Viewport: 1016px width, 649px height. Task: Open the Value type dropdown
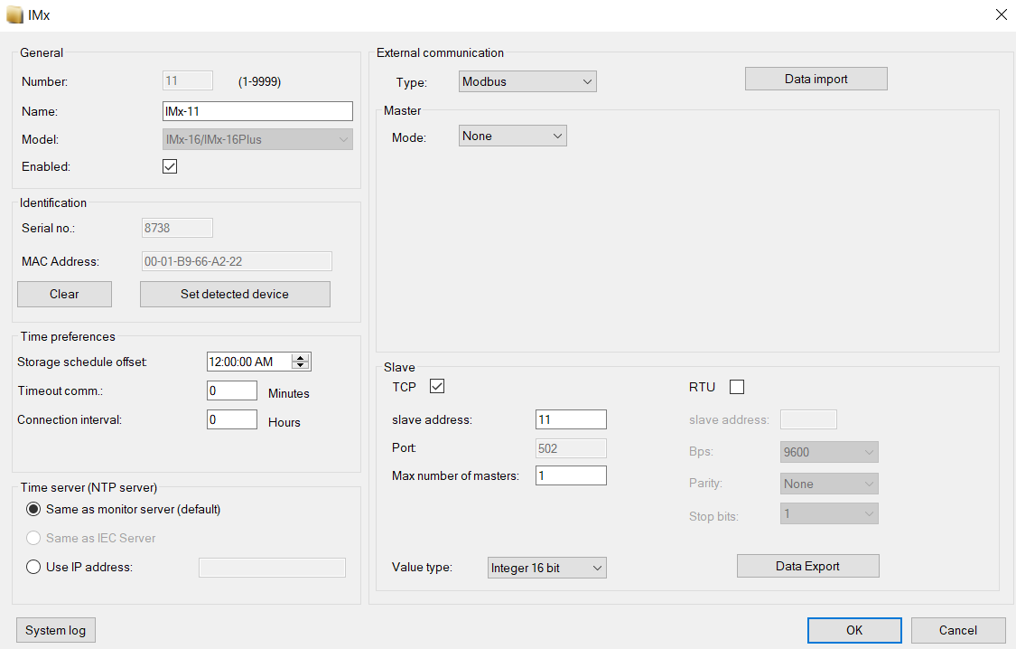pyautogui.click(x=547, y=568)
